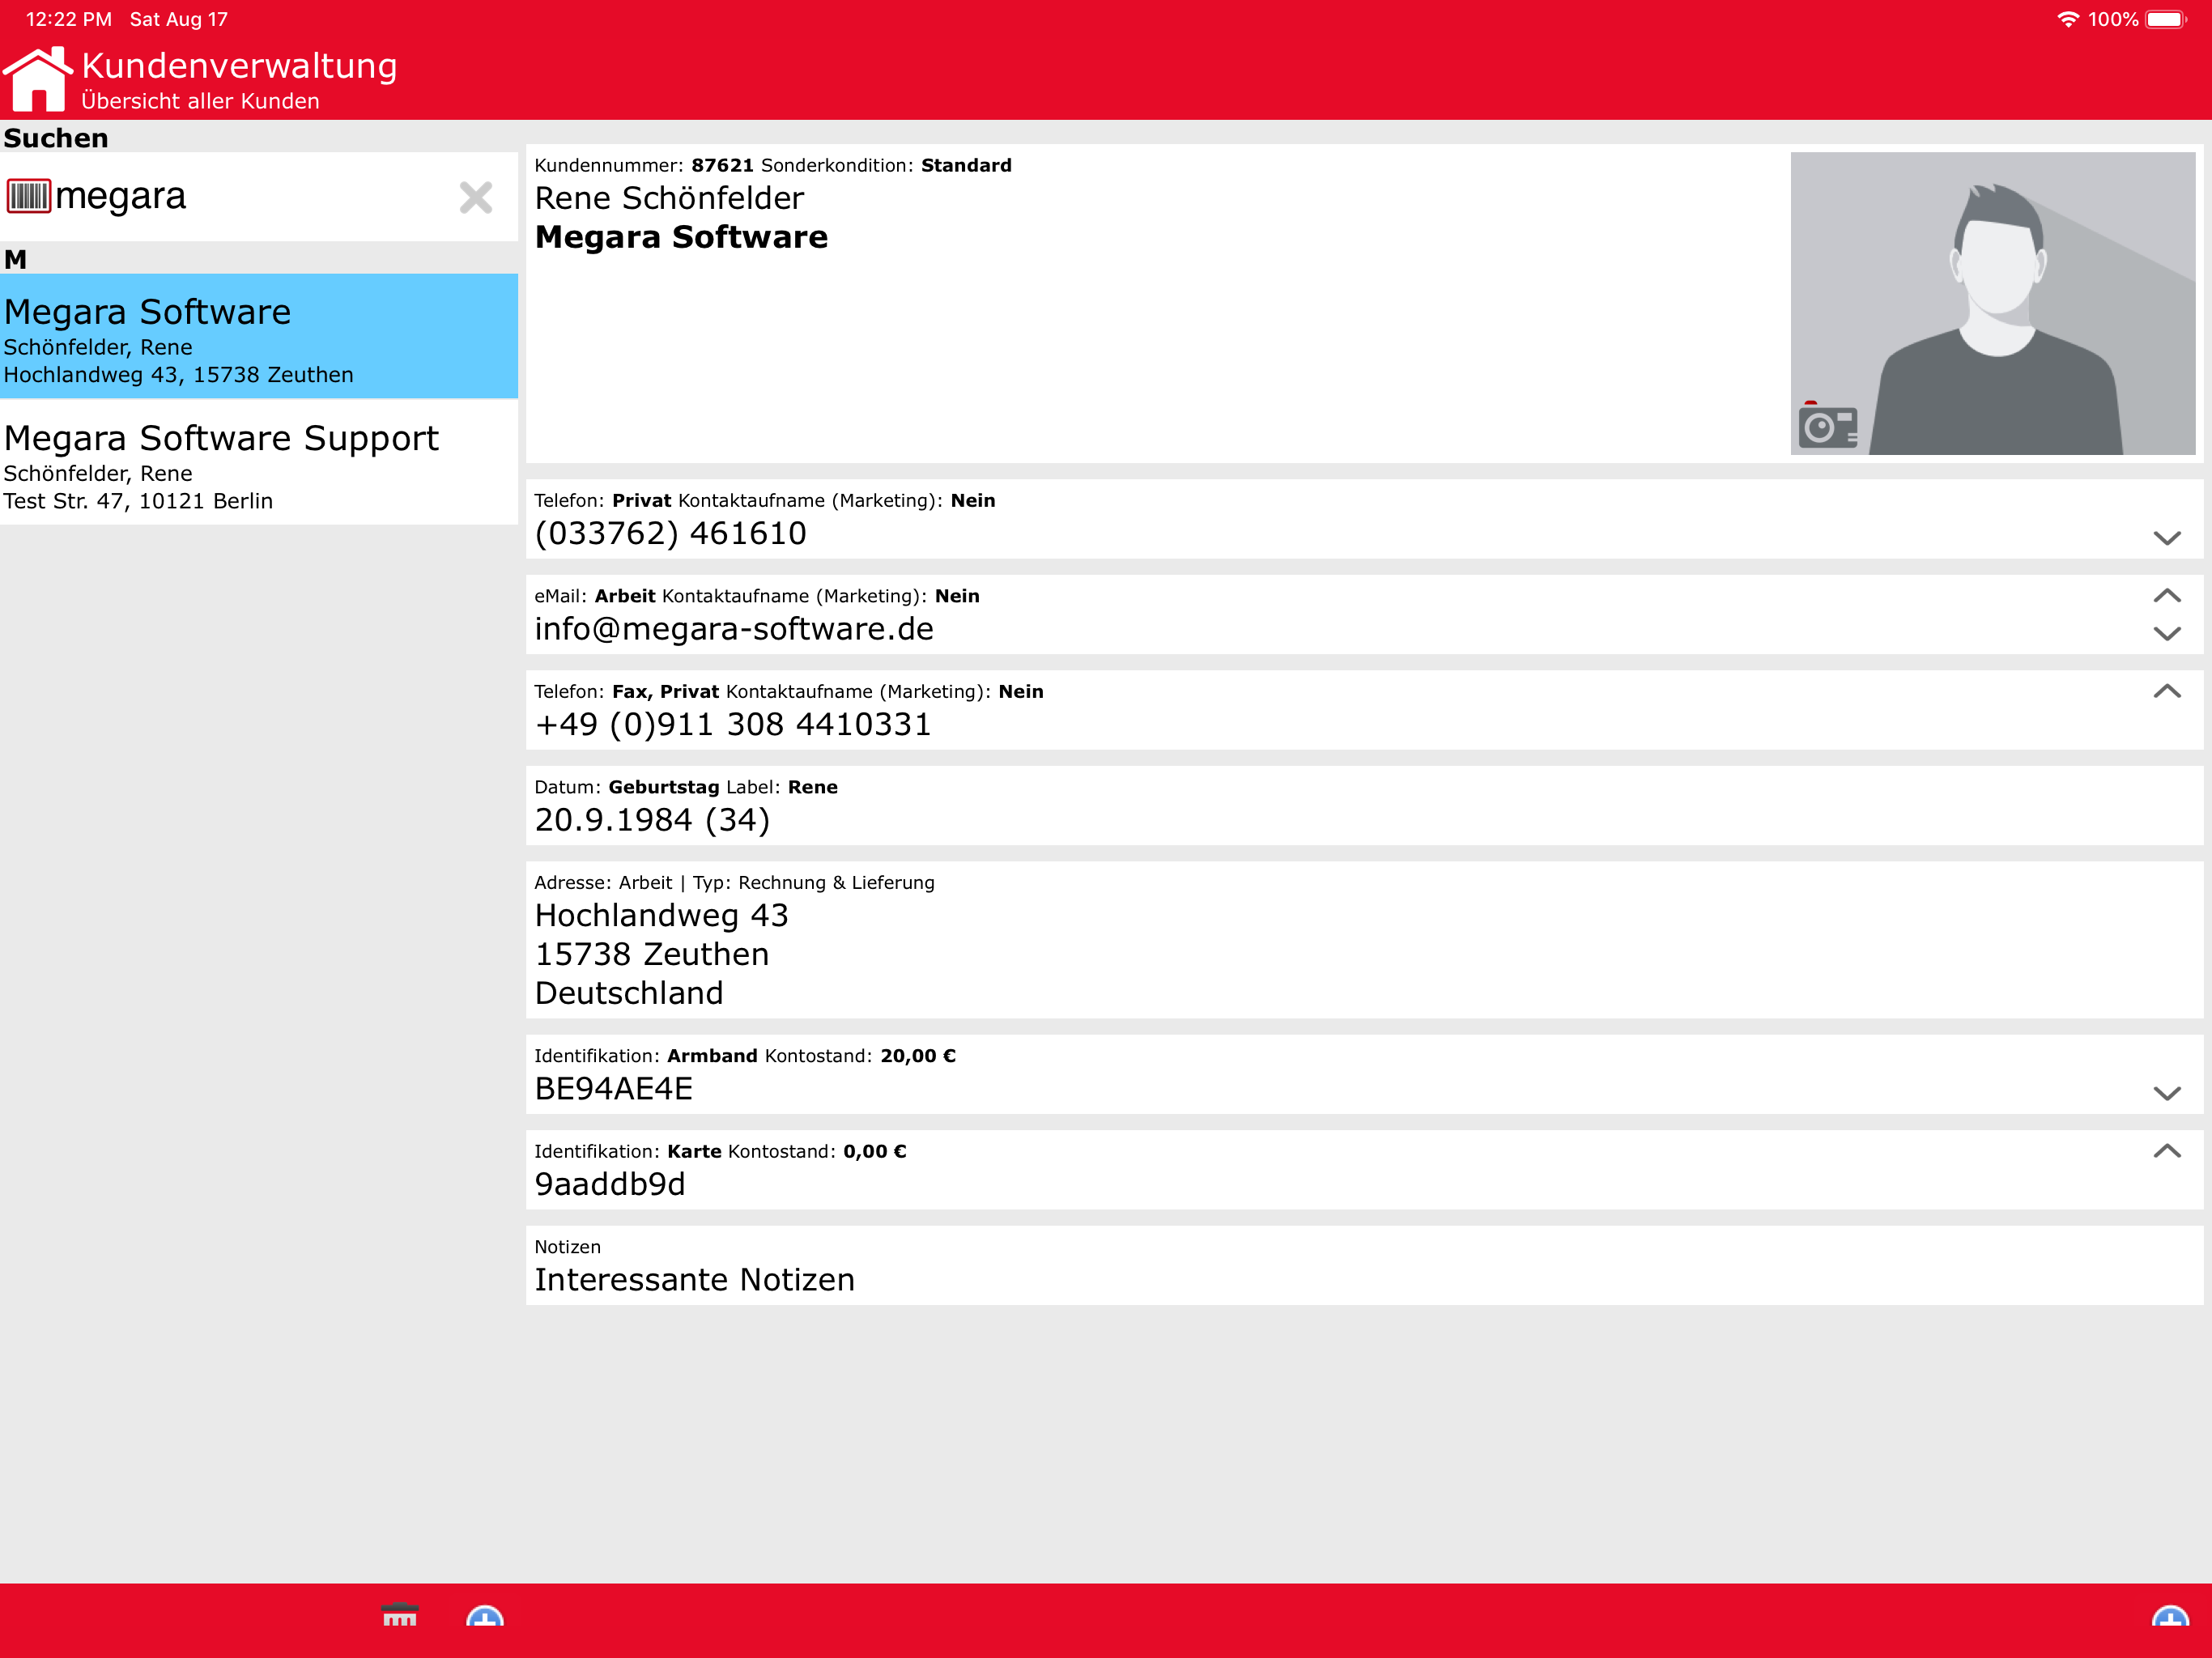Screen dimensions: 2212x1658
Task: Tap the Sat Aug 17 date
Action: [x=179, y=19]
